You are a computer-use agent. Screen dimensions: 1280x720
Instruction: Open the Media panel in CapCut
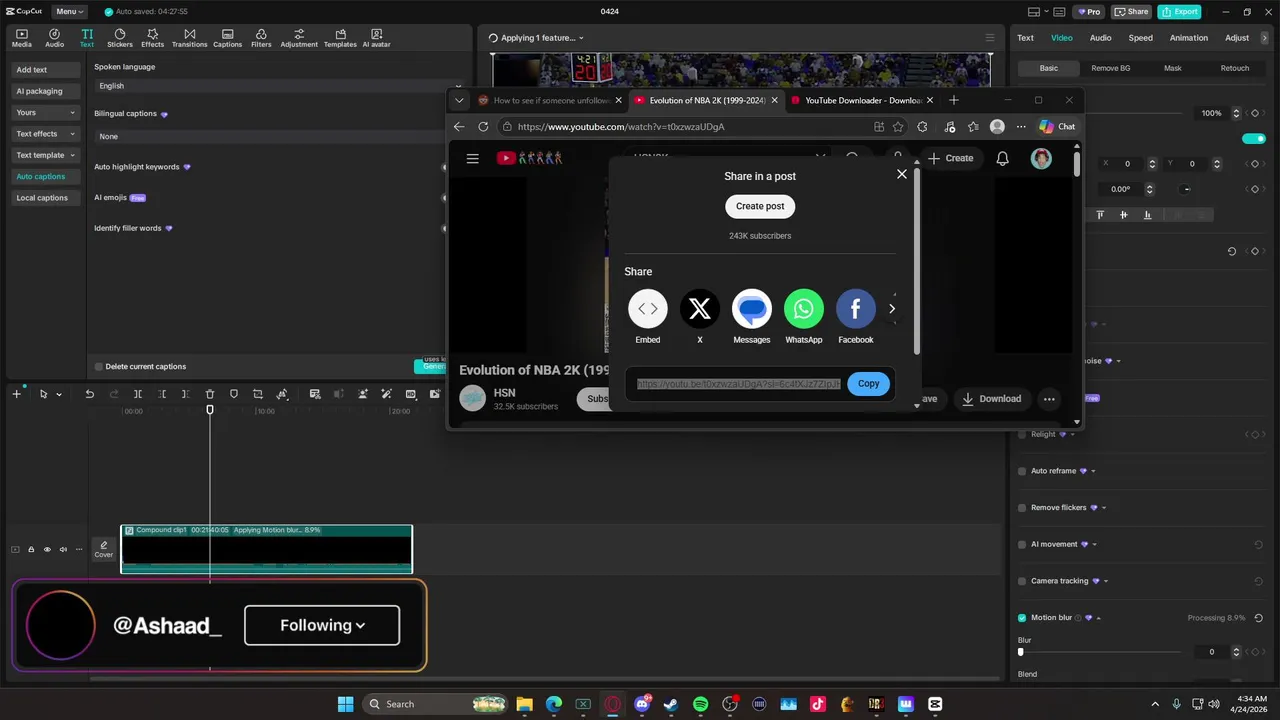pos(21,38)
